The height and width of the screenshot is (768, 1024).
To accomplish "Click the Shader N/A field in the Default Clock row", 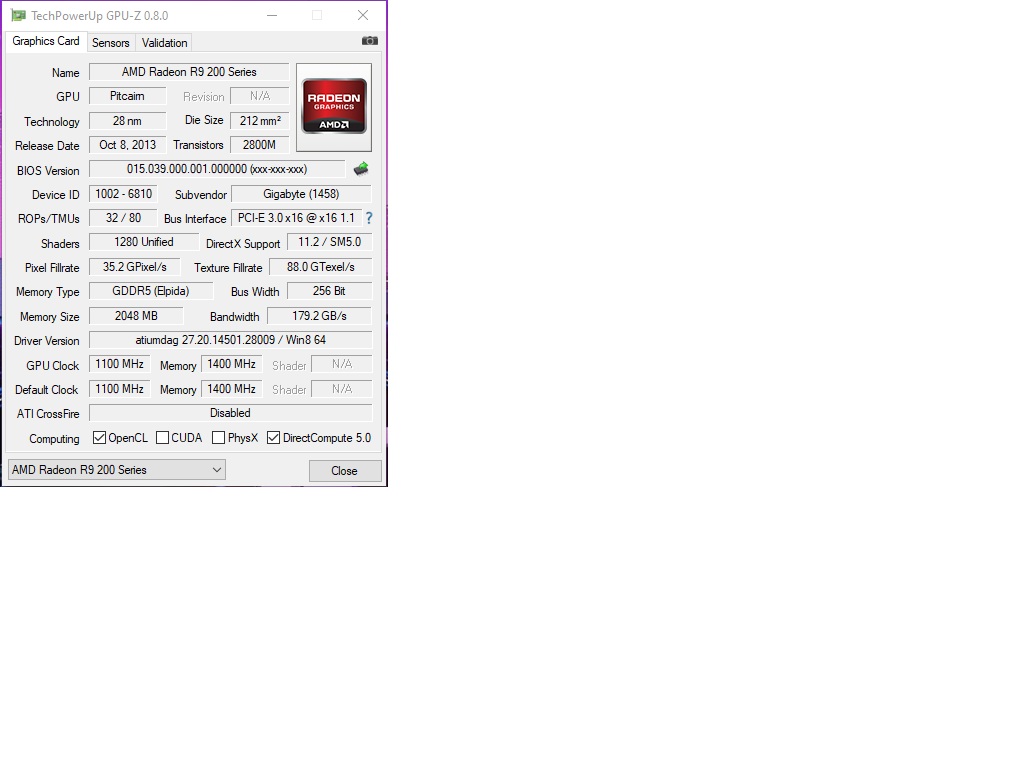I will pyautogui.click(x=342, y=389).
